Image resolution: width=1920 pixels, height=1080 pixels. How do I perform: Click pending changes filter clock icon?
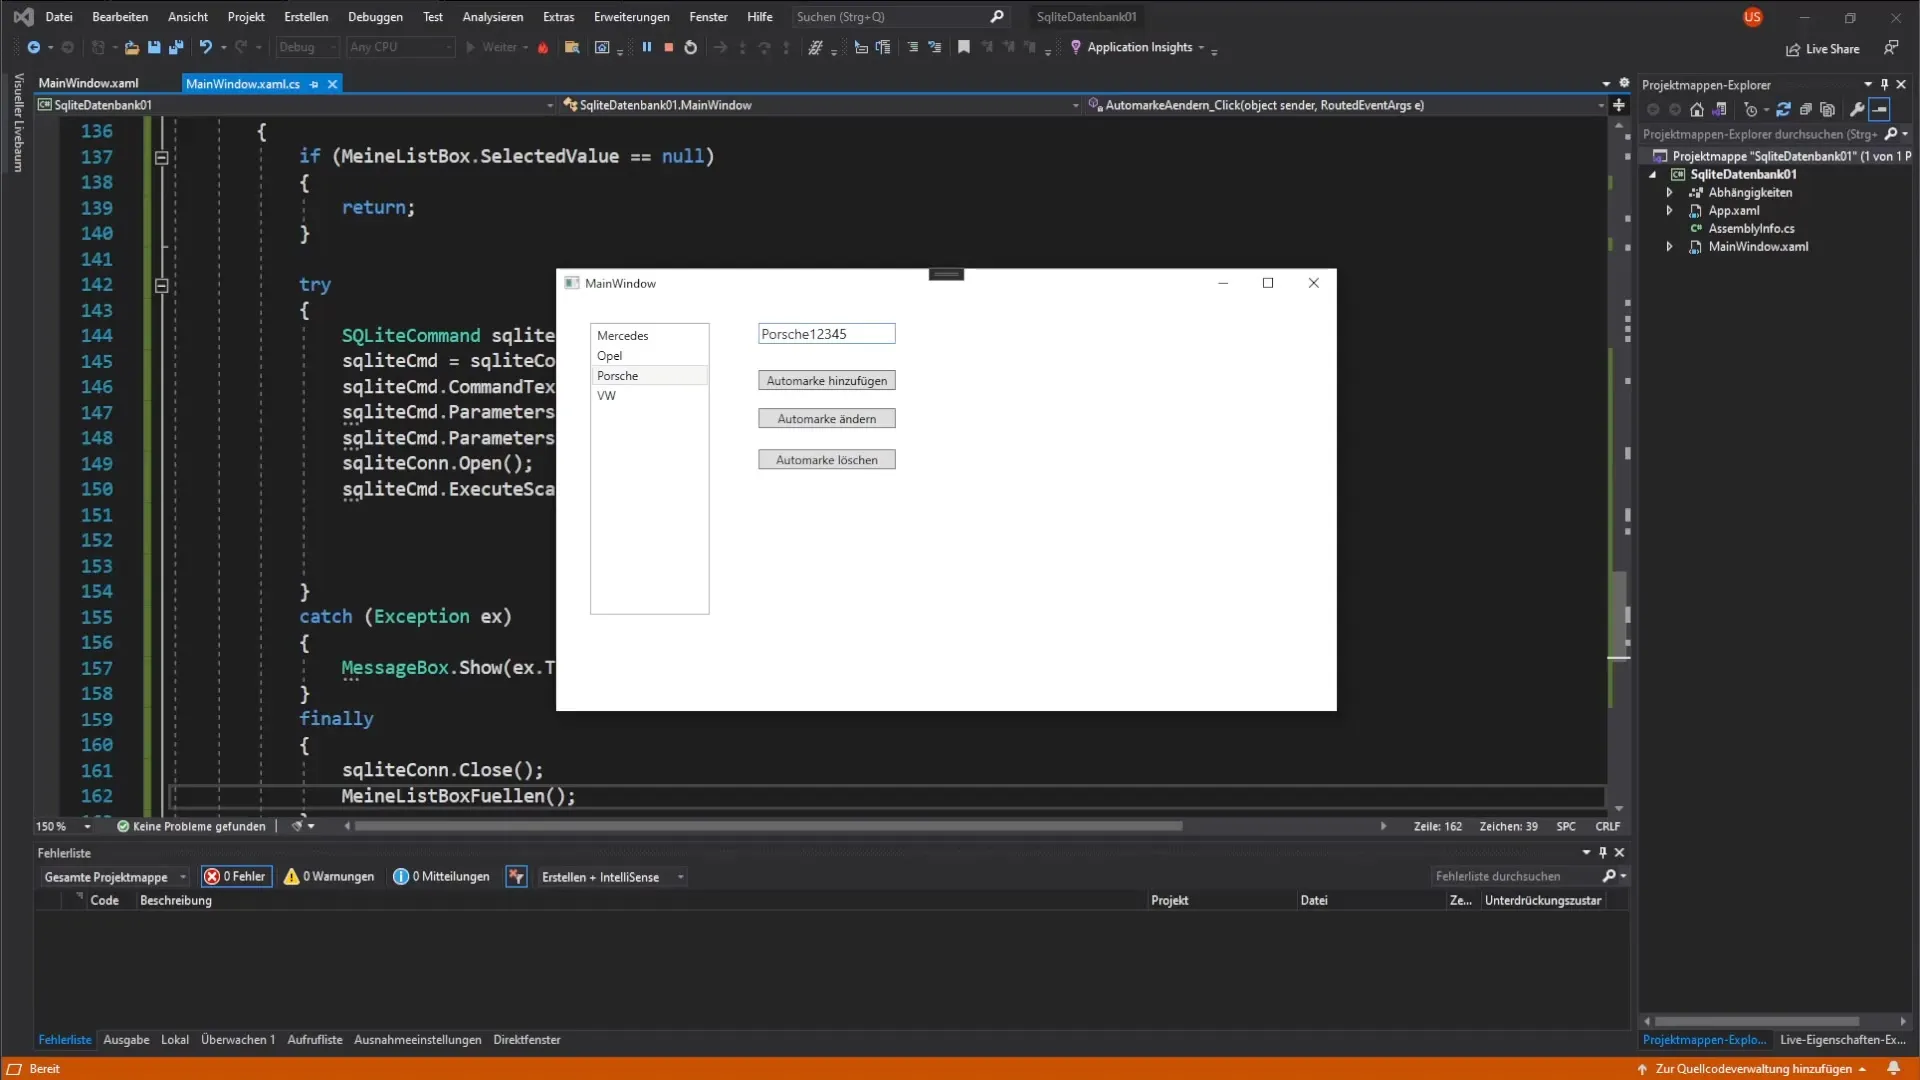click(1750, 110)
